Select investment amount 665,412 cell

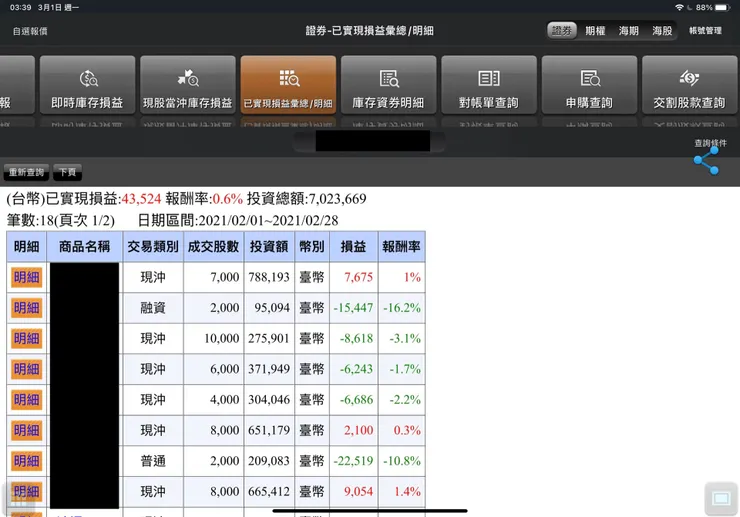point(269,492)
